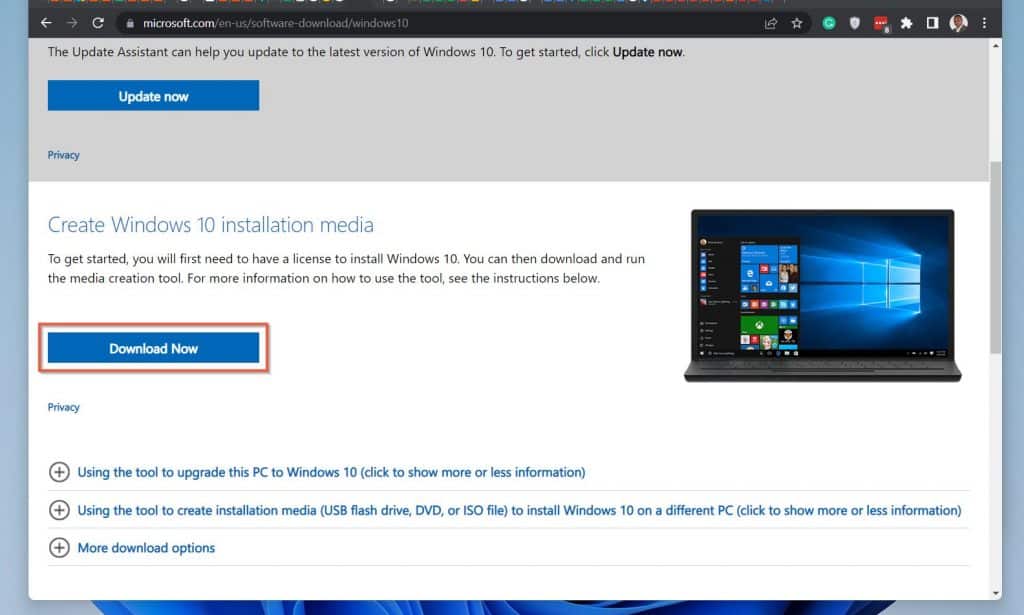Open the green Grammarly extension icon
The width and height of the screenshot is (1024, 615).
829,24
